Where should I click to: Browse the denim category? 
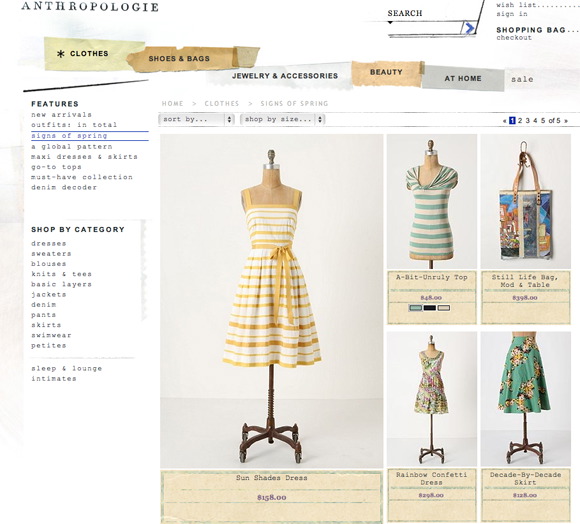44,305
